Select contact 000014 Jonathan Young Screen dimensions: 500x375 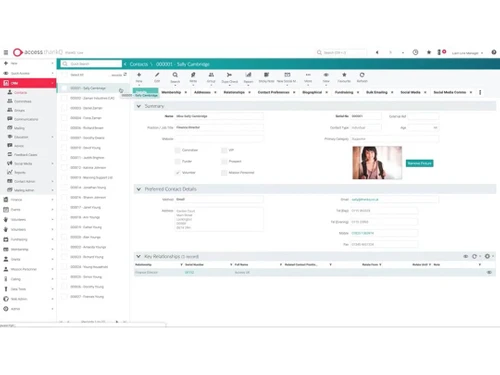pyautogui.click(x=88, y=187)
